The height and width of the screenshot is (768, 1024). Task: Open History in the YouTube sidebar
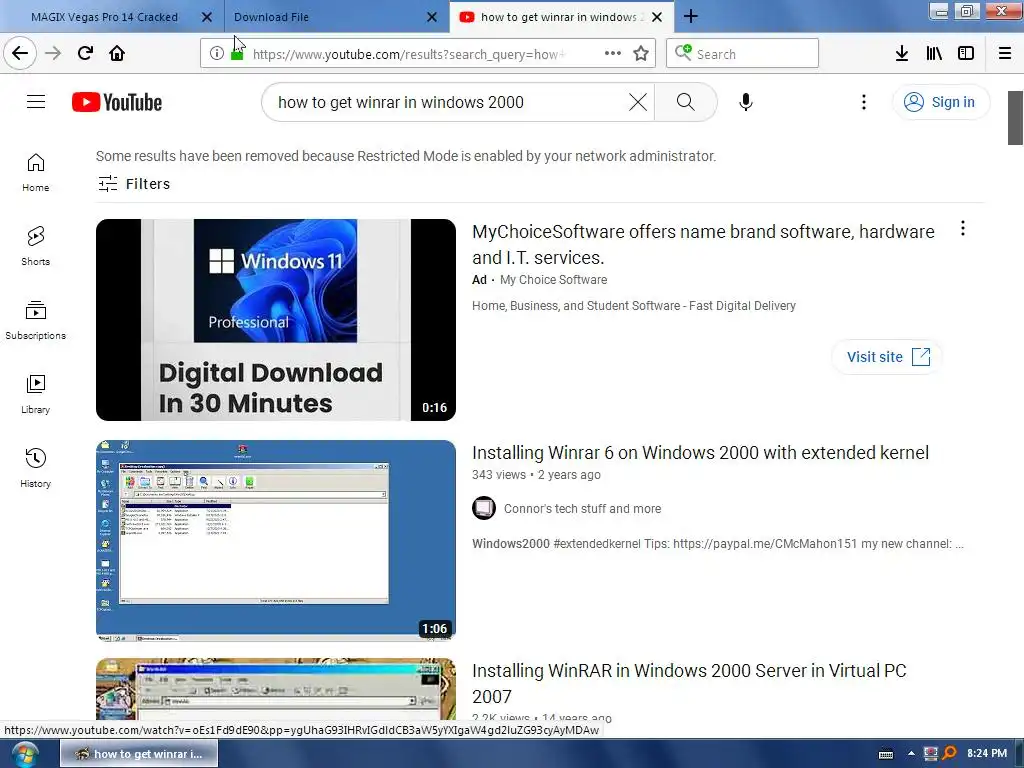point(36,468)
